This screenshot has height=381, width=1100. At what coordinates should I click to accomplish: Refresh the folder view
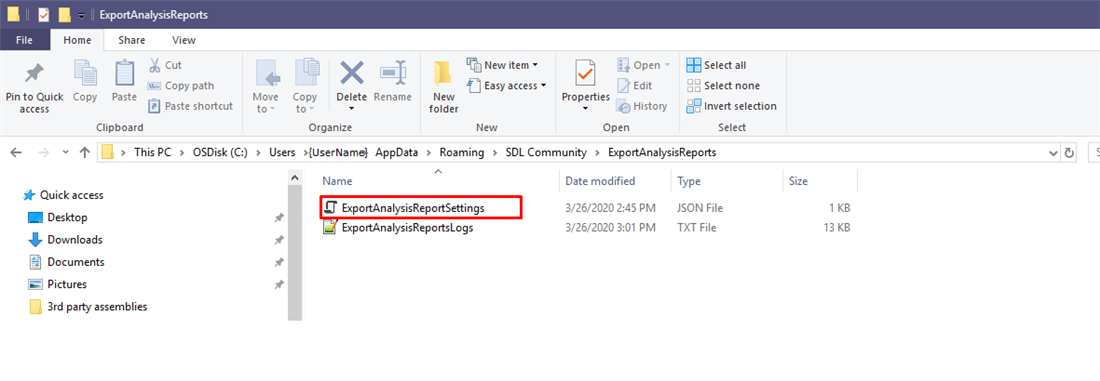(1069, 152)
